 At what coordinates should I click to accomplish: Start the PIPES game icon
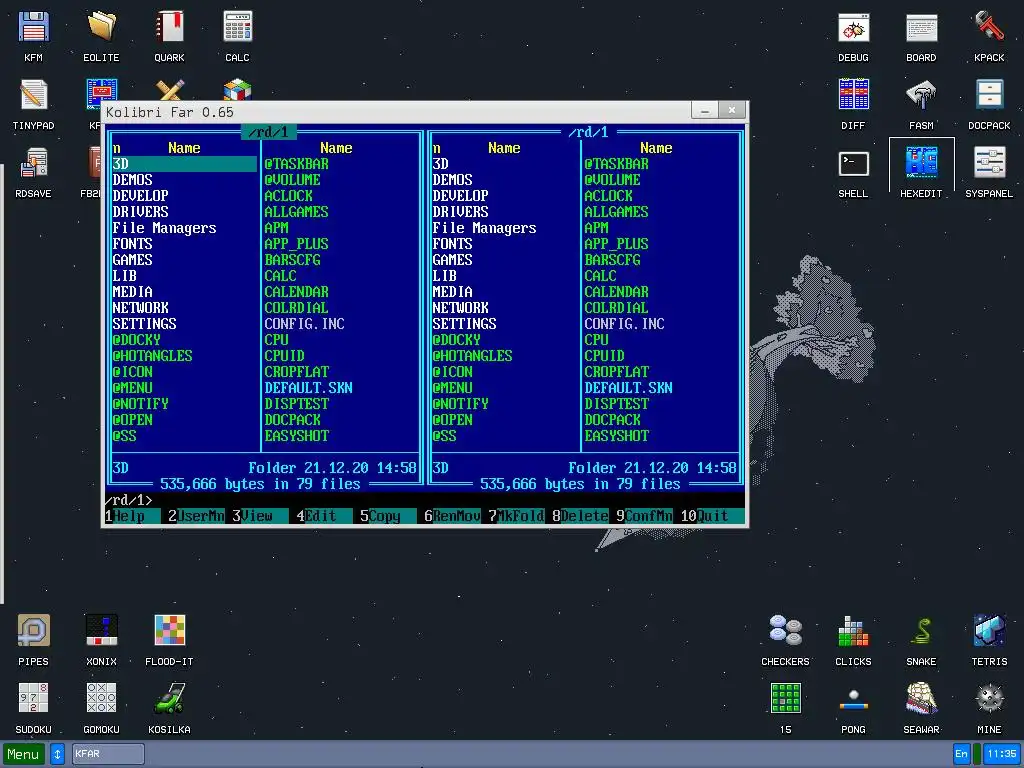point(33,640)
